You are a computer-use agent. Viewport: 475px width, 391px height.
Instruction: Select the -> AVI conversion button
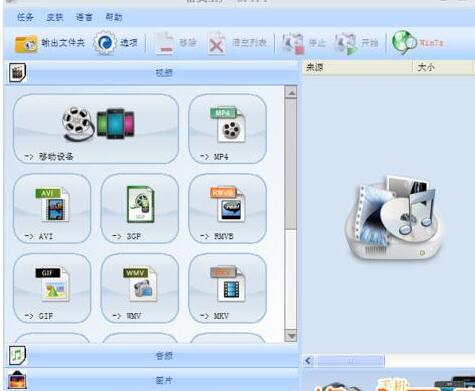point(52,208)
